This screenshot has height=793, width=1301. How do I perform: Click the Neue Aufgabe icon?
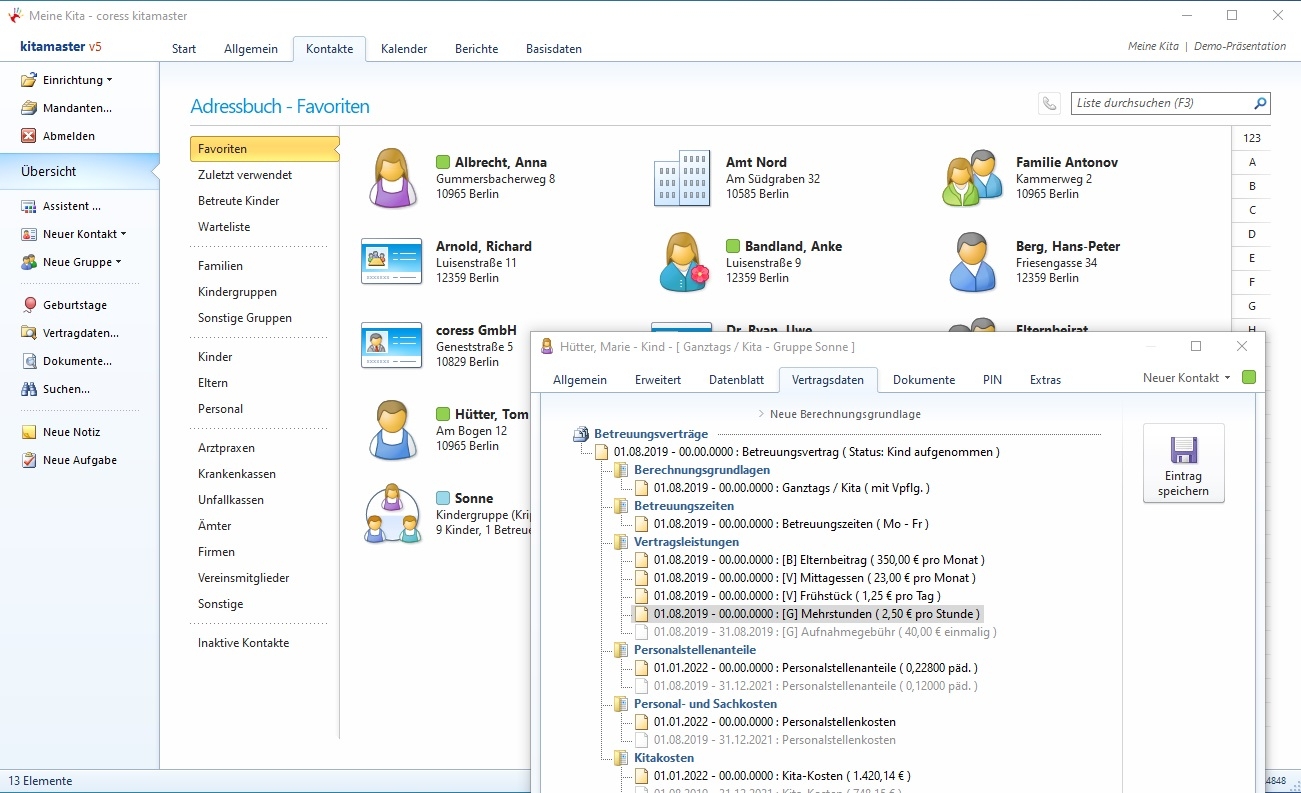(x=29, y=460)
